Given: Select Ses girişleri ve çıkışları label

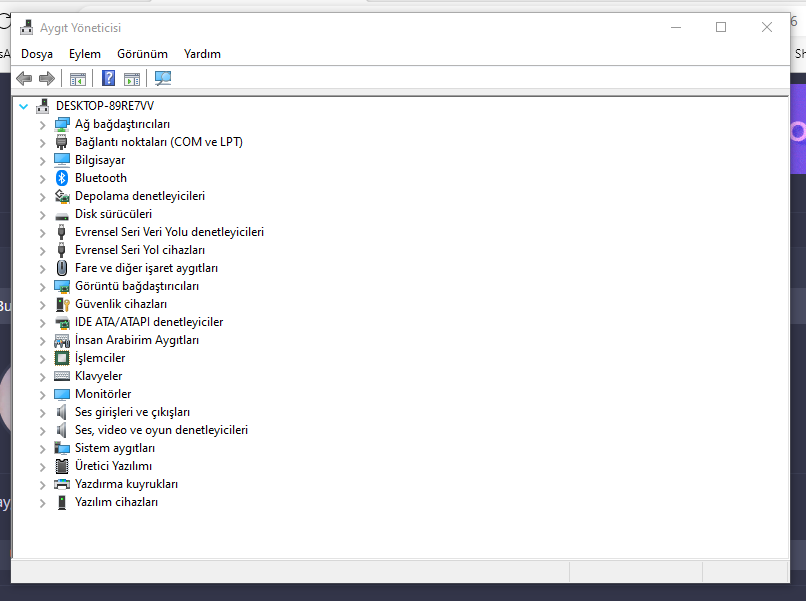Looking at the screenshot, I should [x=132, y=412].
